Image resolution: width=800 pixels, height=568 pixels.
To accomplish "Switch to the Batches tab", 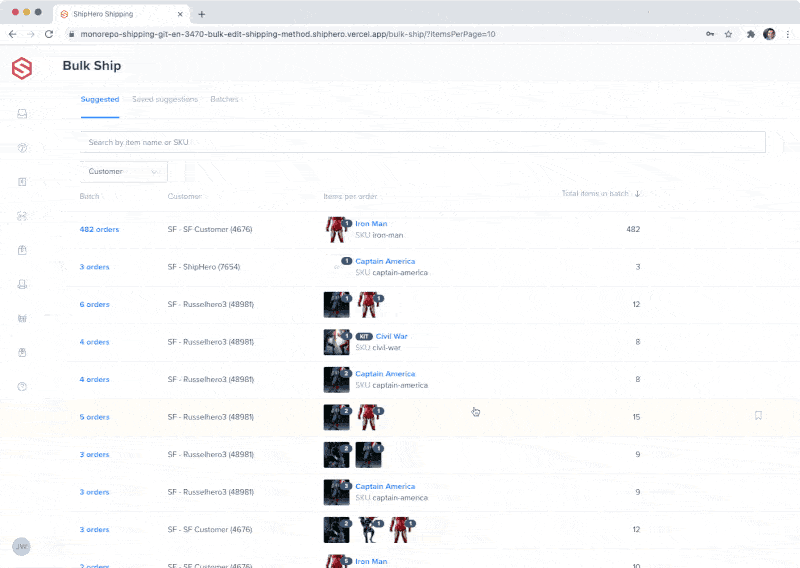I will point(224,100).
